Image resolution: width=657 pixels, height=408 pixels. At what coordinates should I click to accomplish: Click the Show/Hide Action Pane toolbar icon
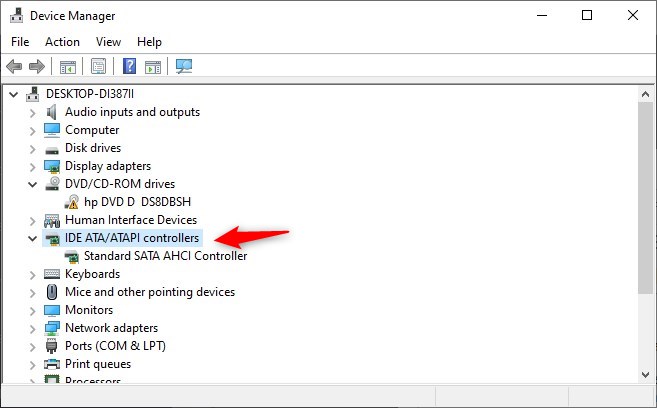click(x=152, y=67)
